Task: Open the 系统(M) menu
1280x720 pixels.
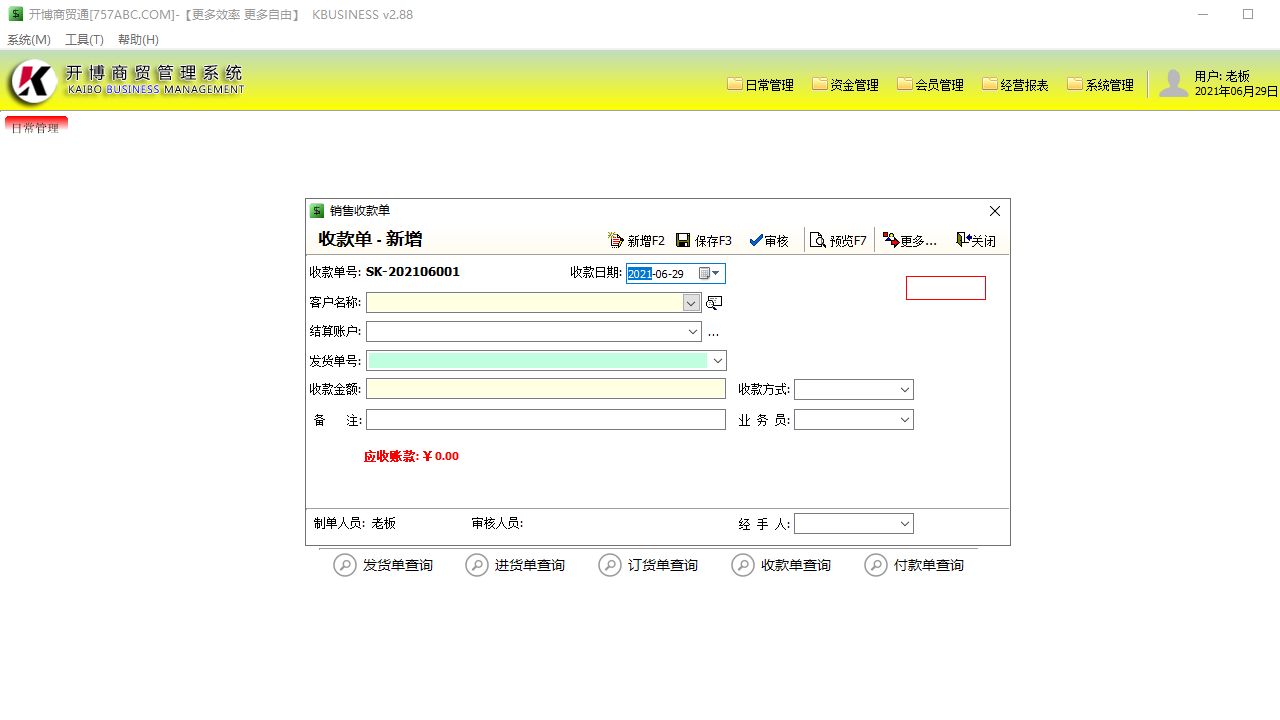Action: pos(29,40)
